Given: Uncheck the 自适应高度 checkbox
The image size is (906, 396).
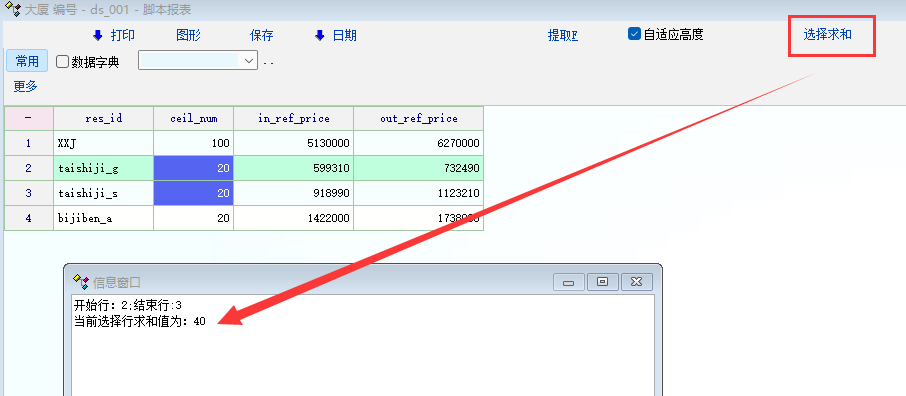Looking at the screenshot, I should pyautogui.click(x=634, y=34).
